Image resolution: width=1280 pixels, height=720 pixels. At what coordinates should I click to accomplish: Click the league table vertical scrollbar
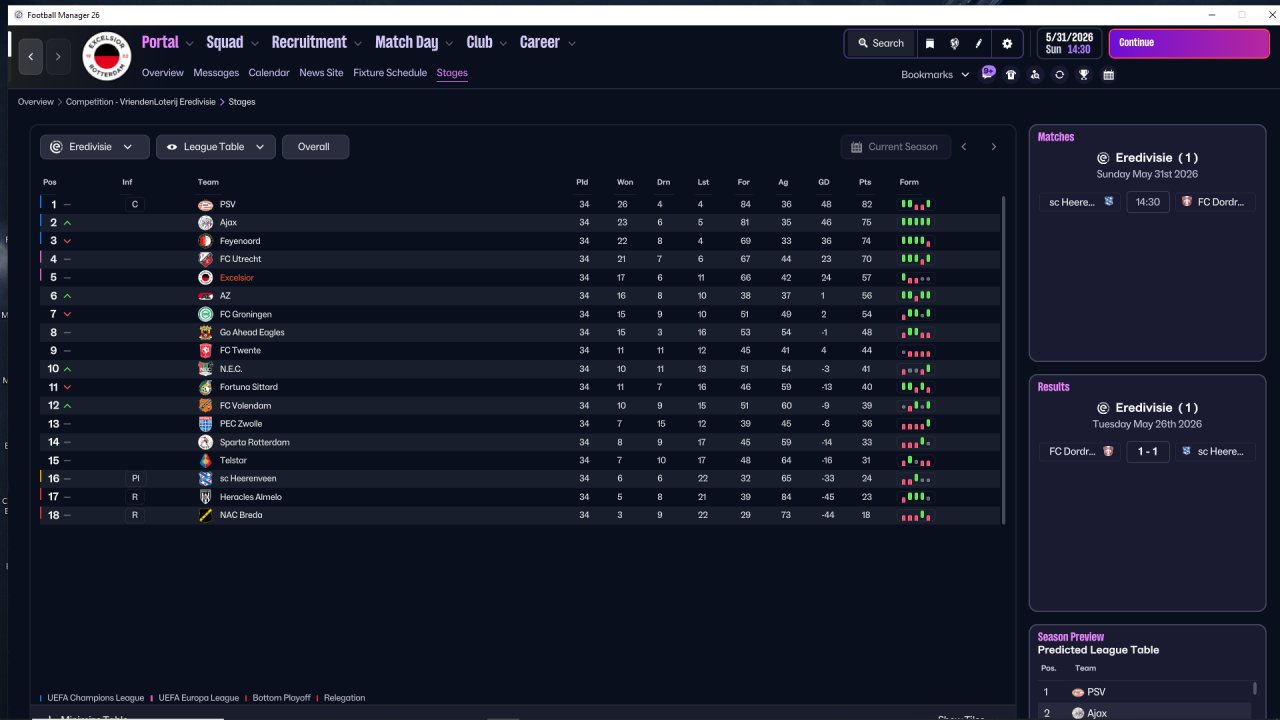[x=1003, y=358]
